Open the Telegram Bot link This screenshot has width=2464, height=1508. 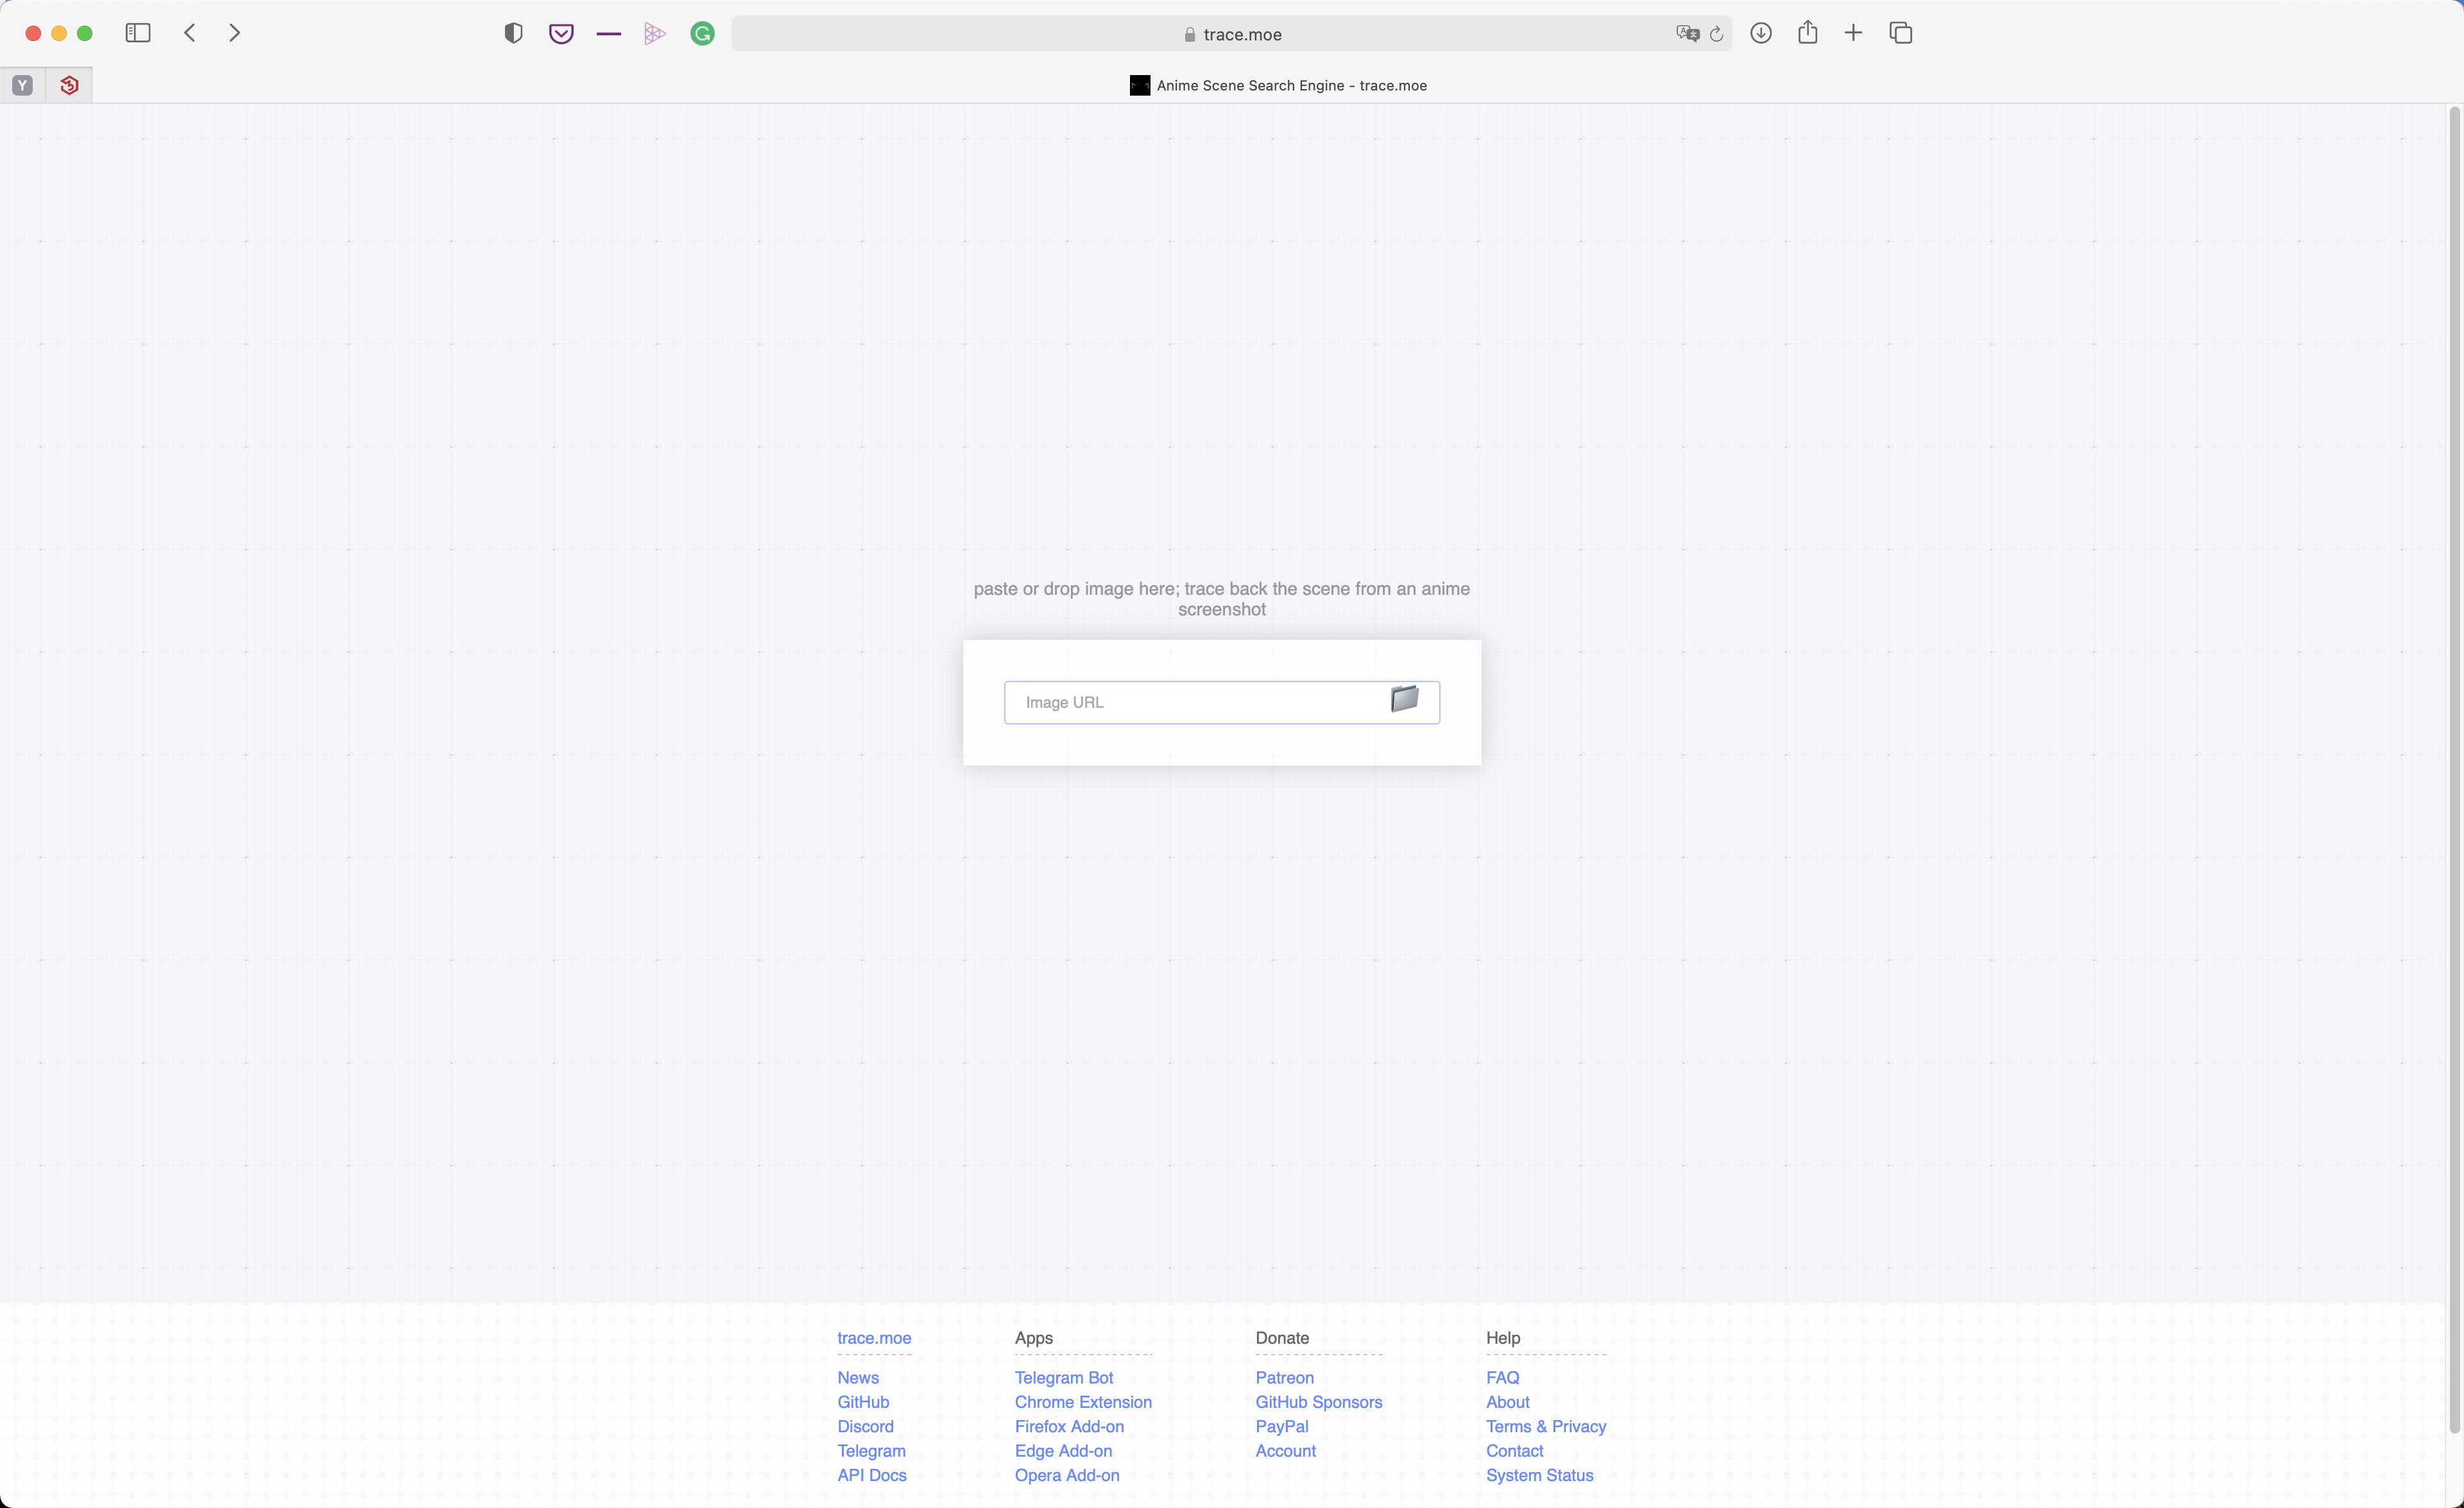tap(1064, 1377)
